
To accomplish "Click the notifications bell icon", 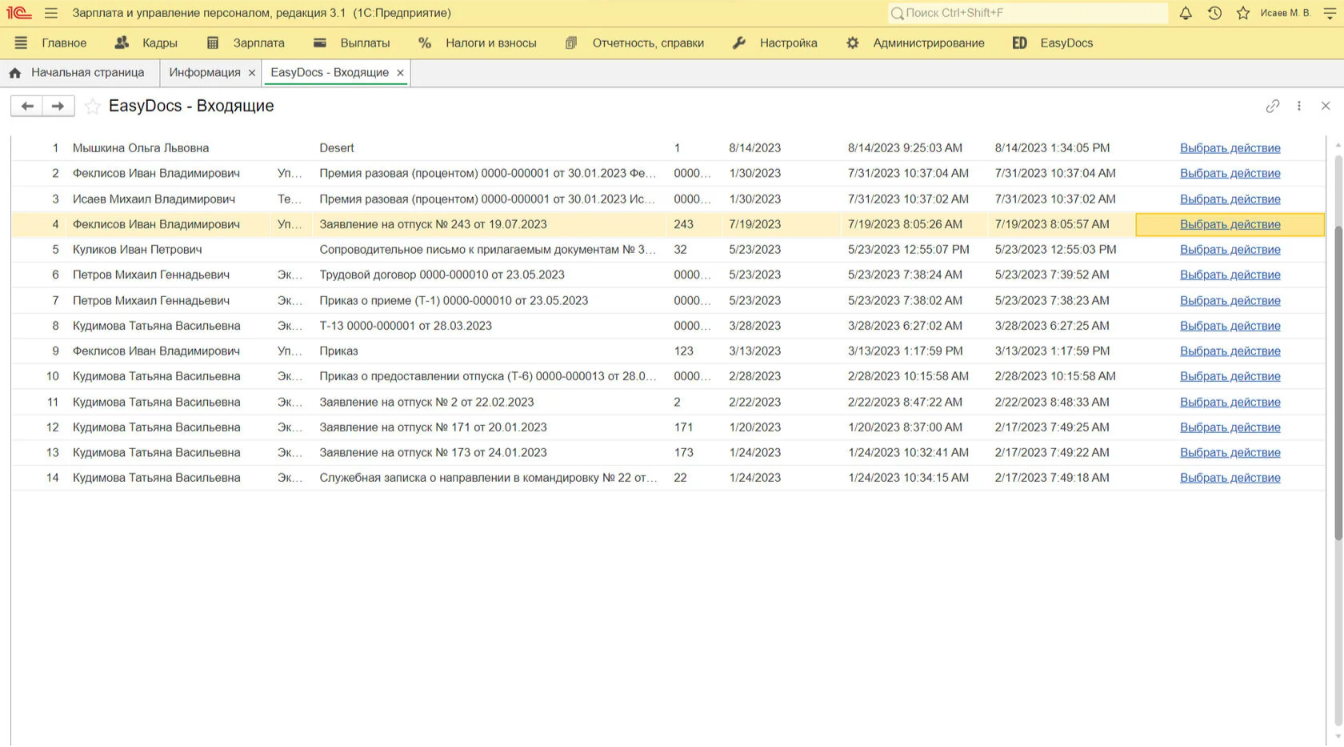I will 1186,13.
